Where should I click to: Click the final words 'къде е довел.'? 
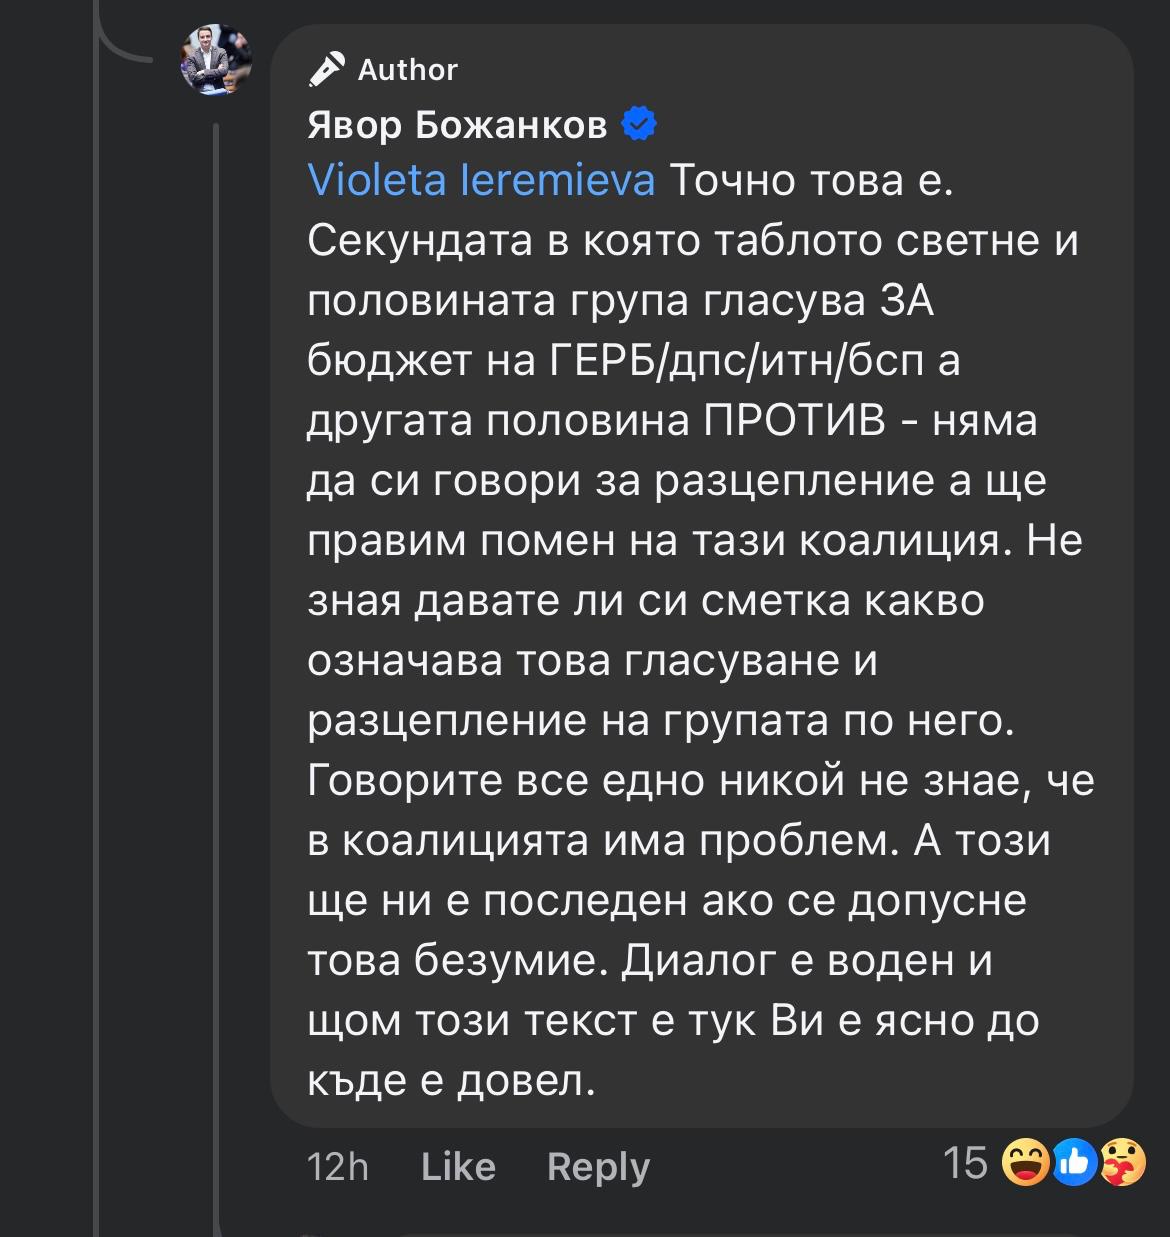[x=451, y=1081]
